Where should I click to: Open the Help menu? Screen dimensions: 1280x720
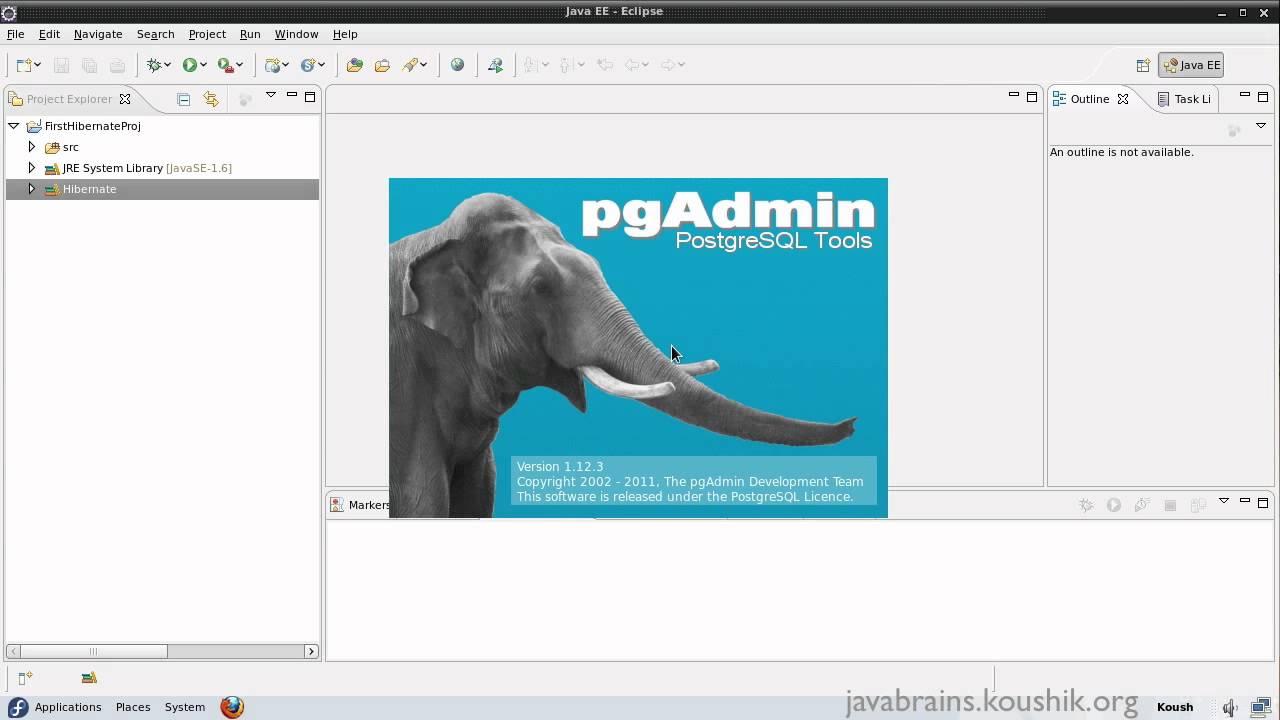tap(345, 34)
